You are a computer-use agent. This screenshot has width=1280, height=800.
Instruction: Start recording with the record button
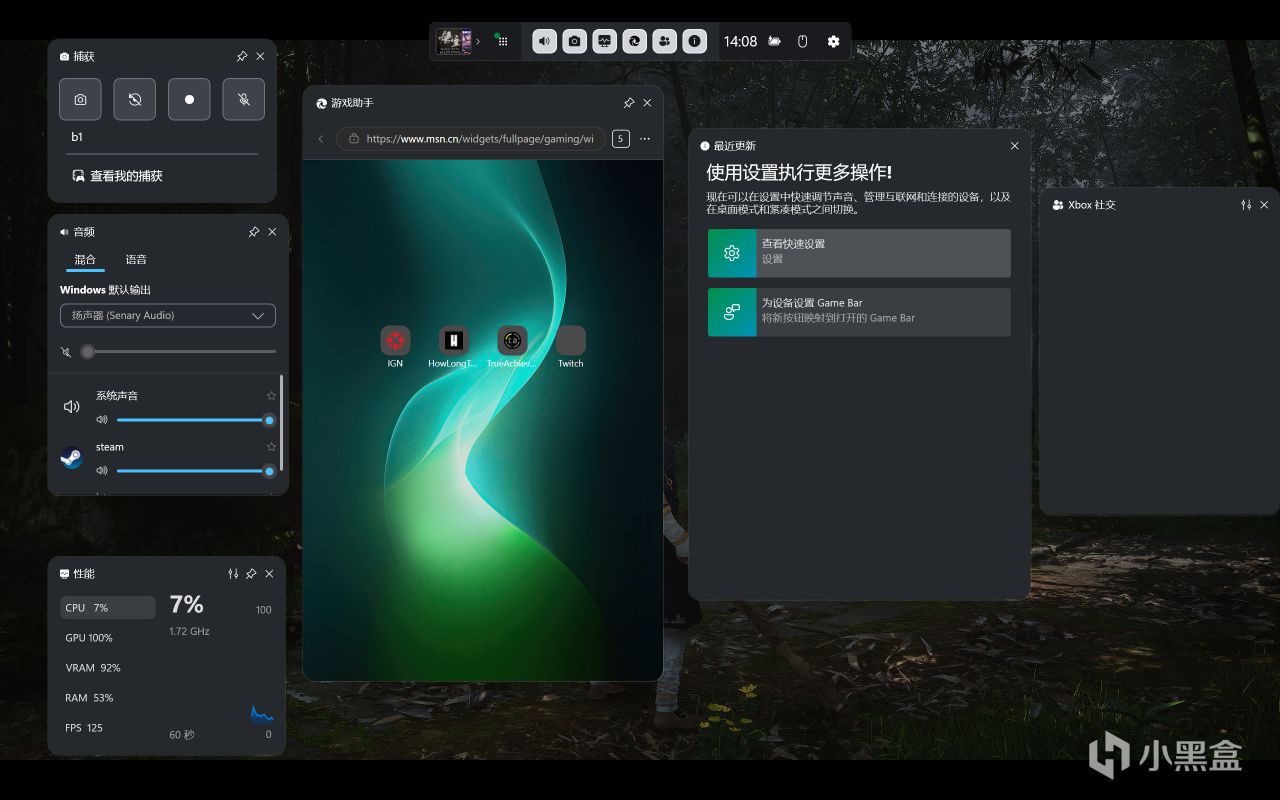point(189,99)
